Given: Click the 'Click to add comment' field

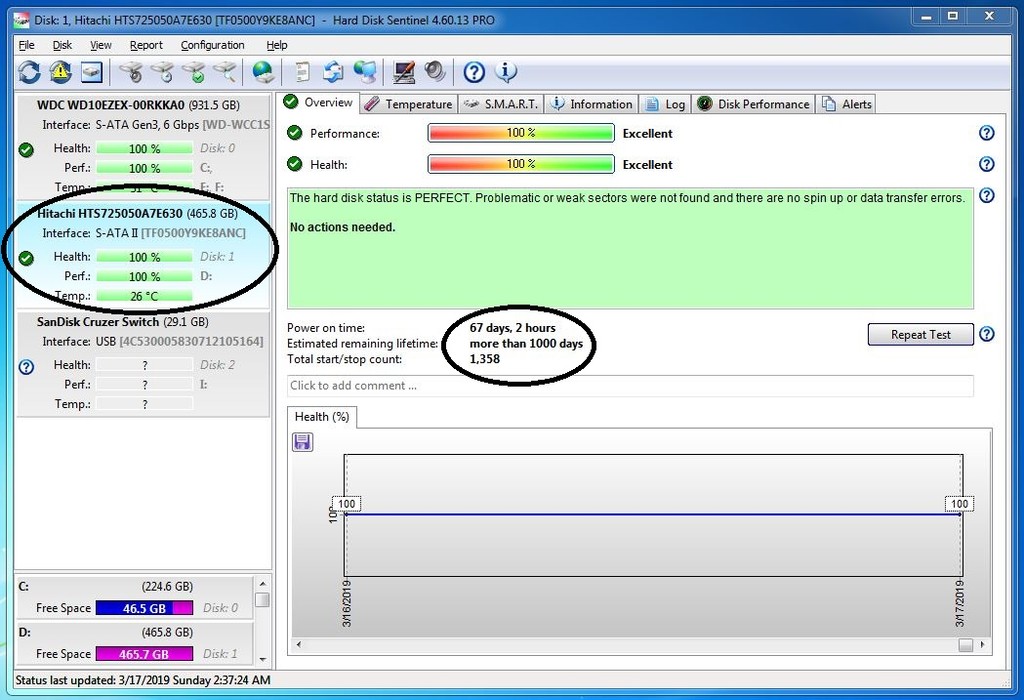Looking at the screenshot, I should [x=630, y=385].
